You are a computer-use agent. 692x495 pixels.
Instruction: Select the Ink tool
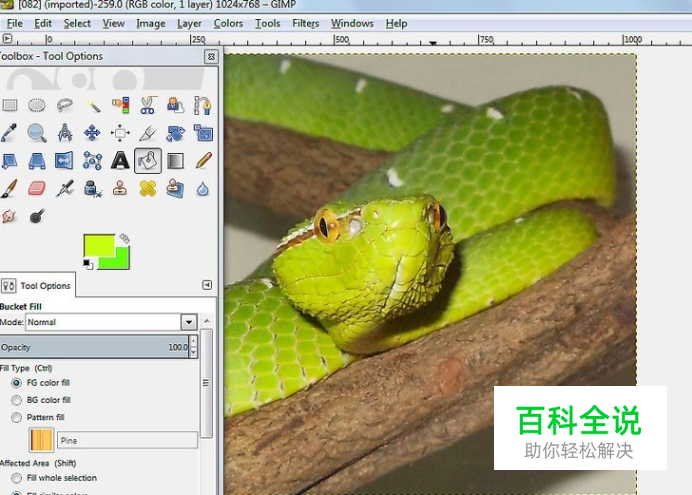coord(93,189)
